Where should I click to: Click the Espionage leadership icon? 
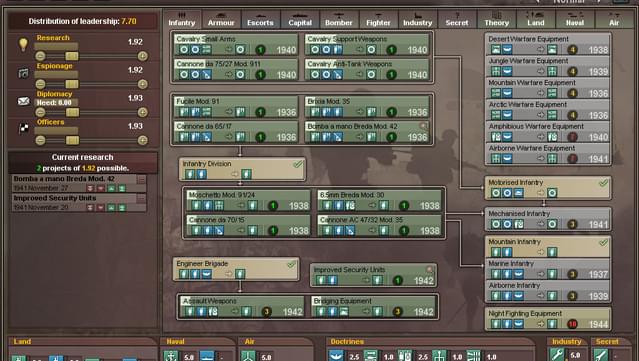click(24, 73)
